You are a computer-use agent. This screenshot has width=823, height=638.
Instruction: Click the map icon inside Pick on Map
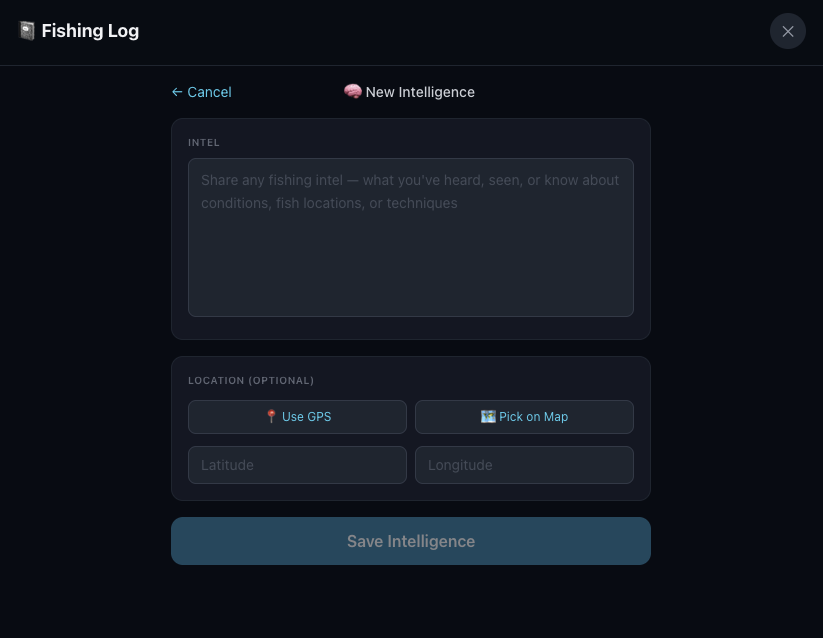click(488, 416)
